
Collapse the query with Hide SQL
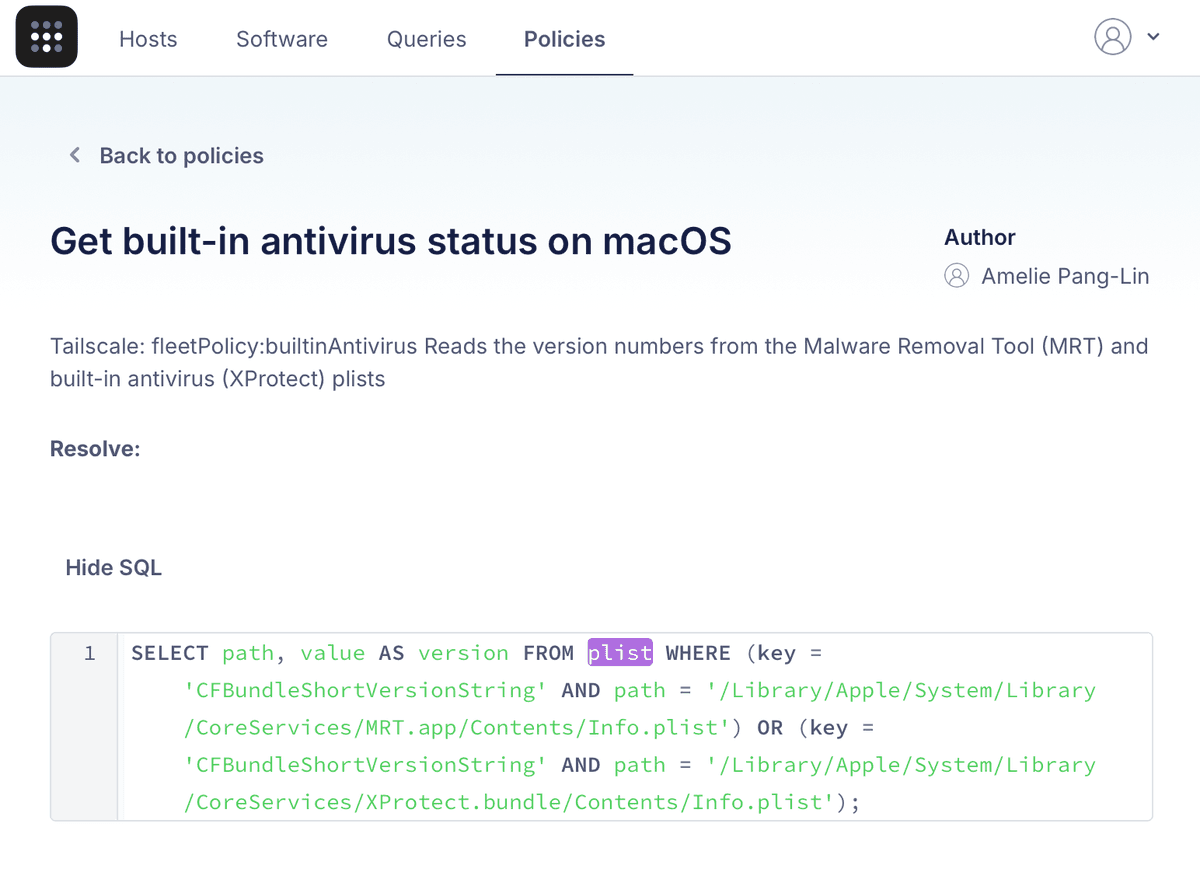[113, 568]
